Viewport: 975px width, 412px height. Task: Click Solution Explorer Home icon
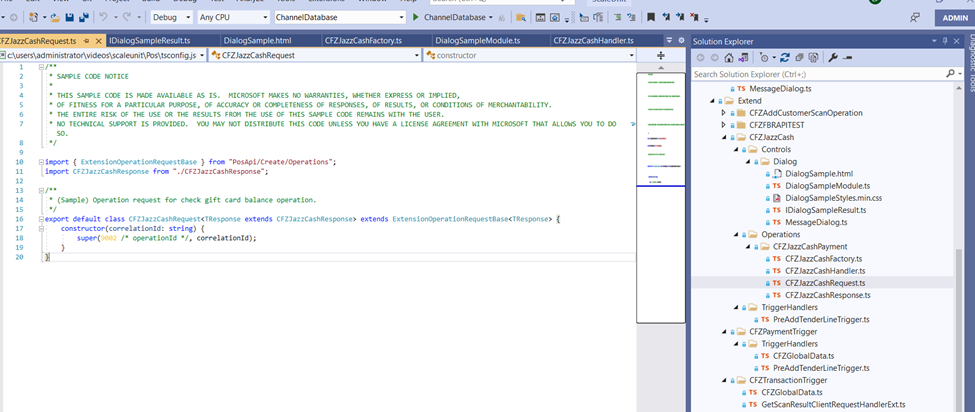click(x=729, y=58)
